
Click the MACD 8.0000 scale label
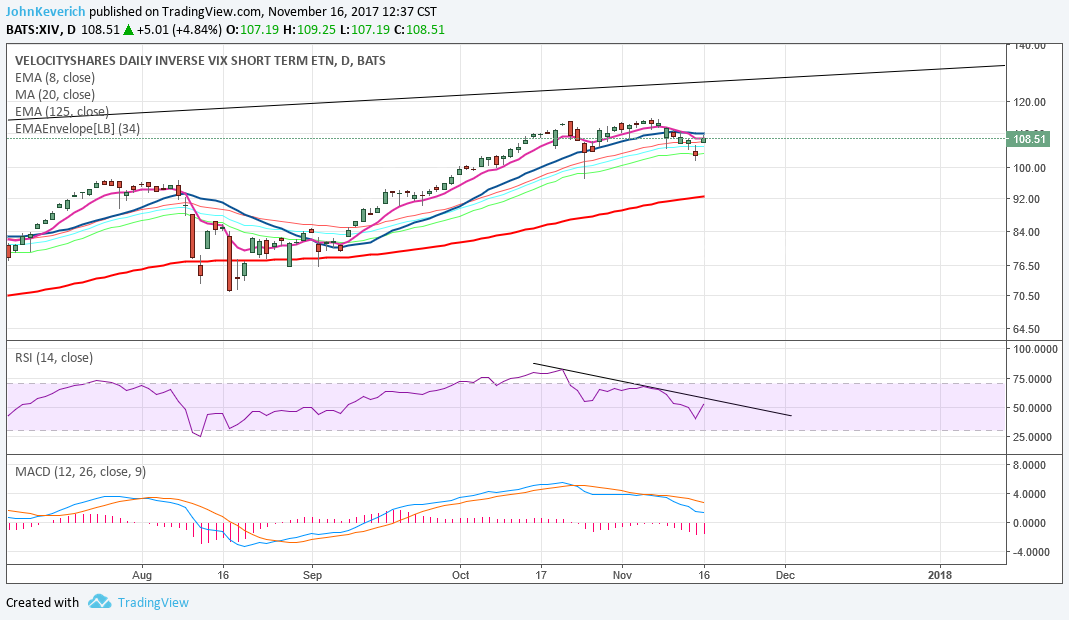click(1029, 465)
